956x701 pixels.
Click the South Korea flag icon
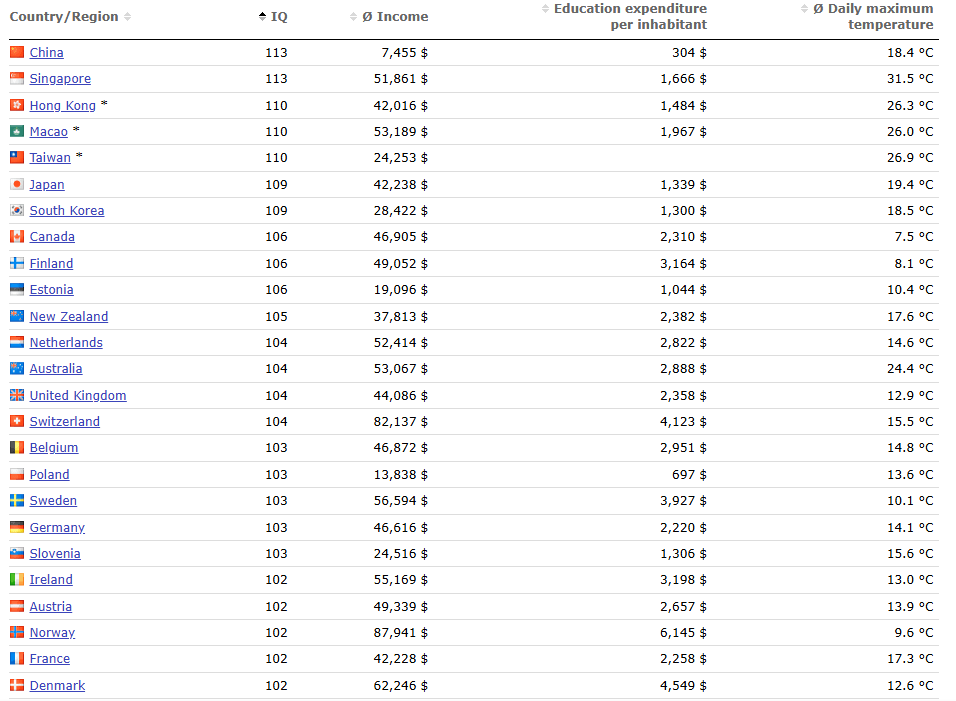[x=16, y=211]
